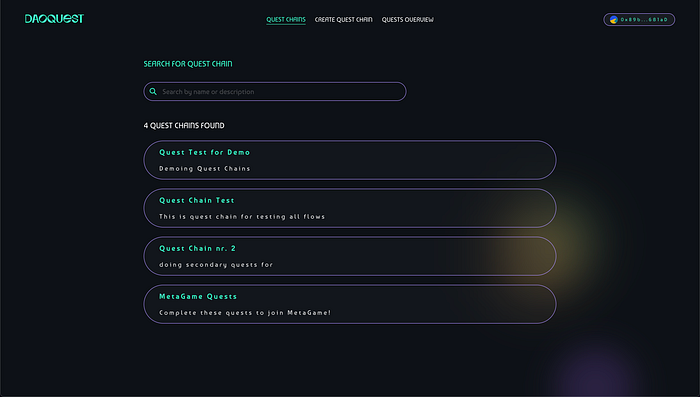The height and width of the screenshot is (397, 700).
Task: Click the wallet avatar icon
Action: click(x=613, y=20)
